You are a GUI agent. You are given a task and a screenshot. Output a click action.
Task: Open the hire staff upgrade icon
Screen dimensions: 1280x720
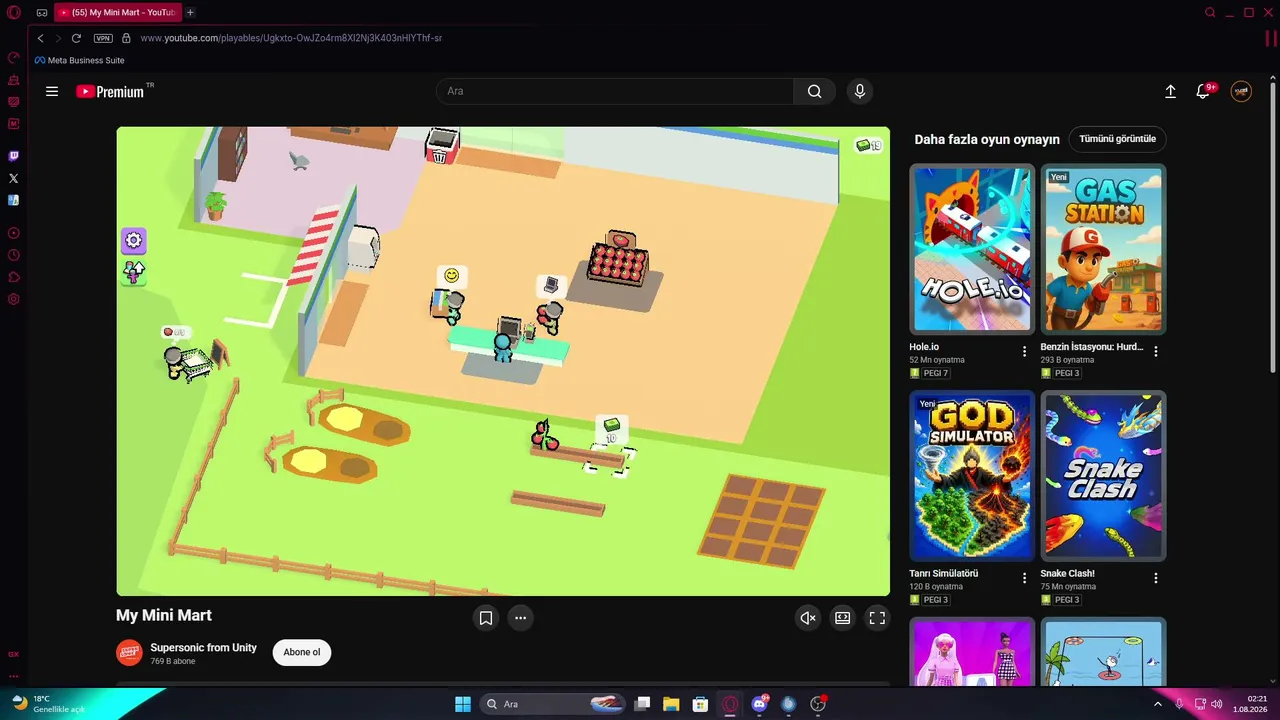click(134, 272)
